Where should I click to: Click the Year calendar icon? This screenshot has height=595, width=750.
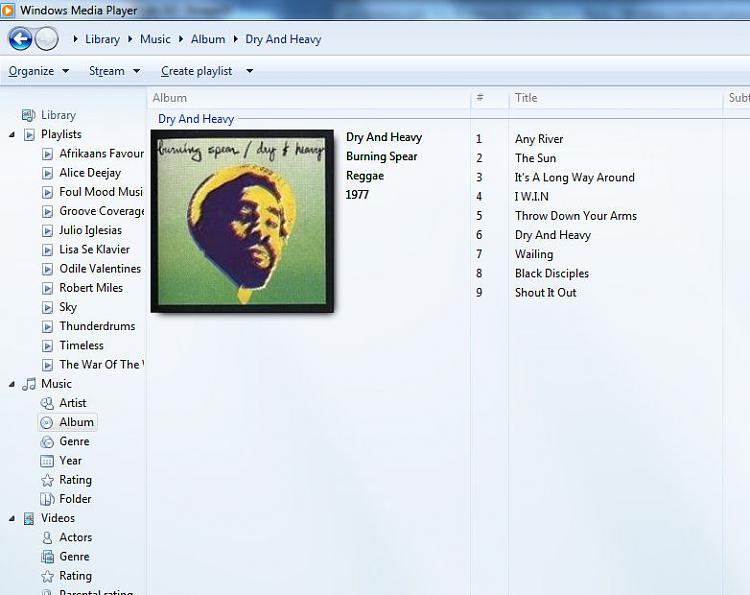click(47, 461)
